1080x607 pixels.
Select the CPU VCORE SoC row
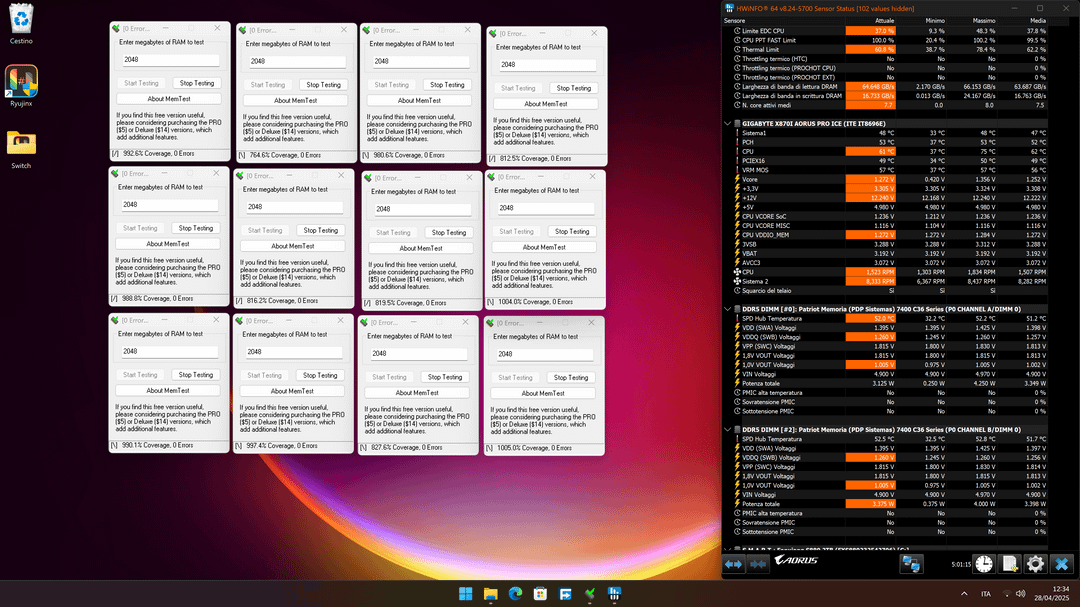[885, 216]
